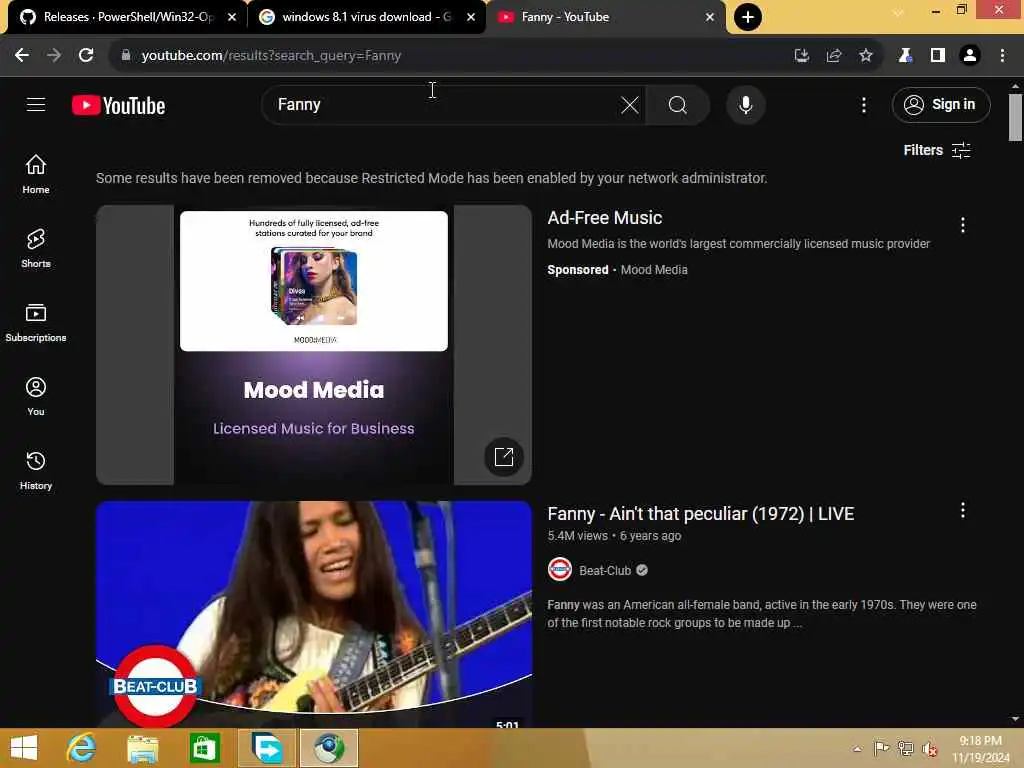Reload the page with the refresh icon

pyautogui.click(x=86, y=56)
